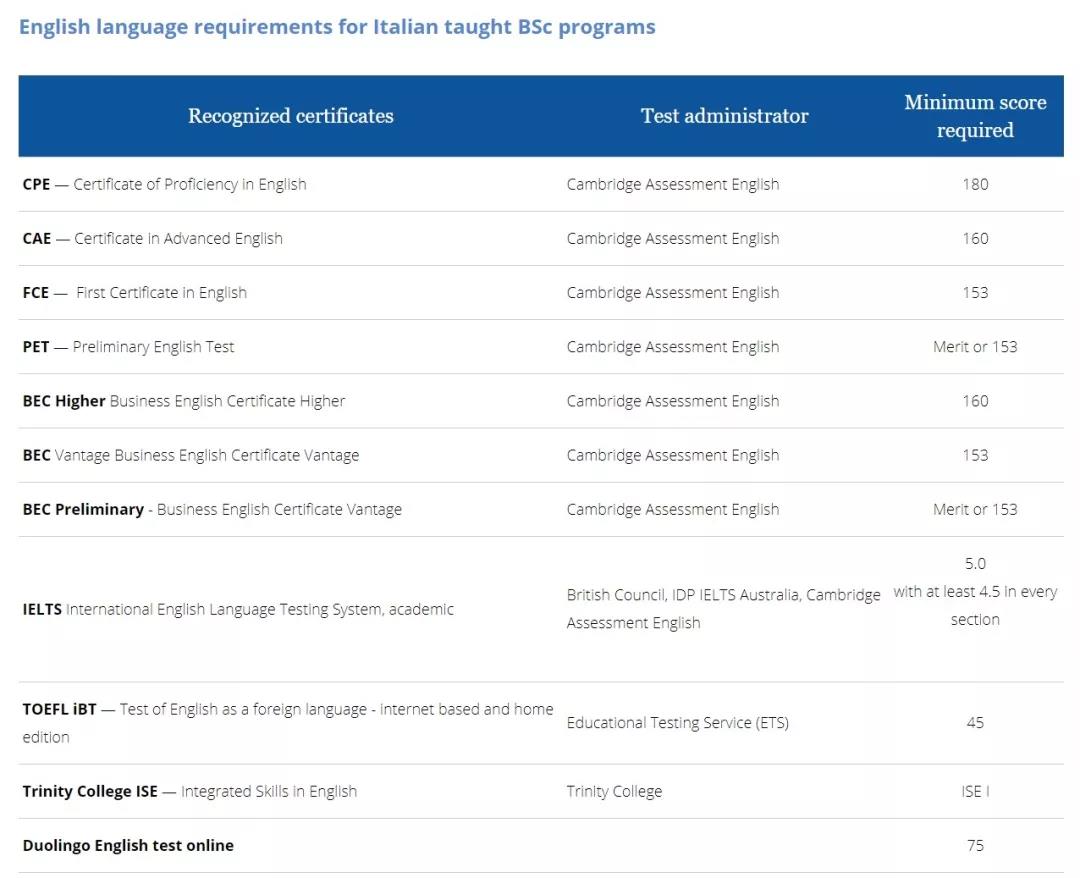The image size is (1080, 878).
Task: Click the PET Preliminary English Test entry
Action: [129, 347]
